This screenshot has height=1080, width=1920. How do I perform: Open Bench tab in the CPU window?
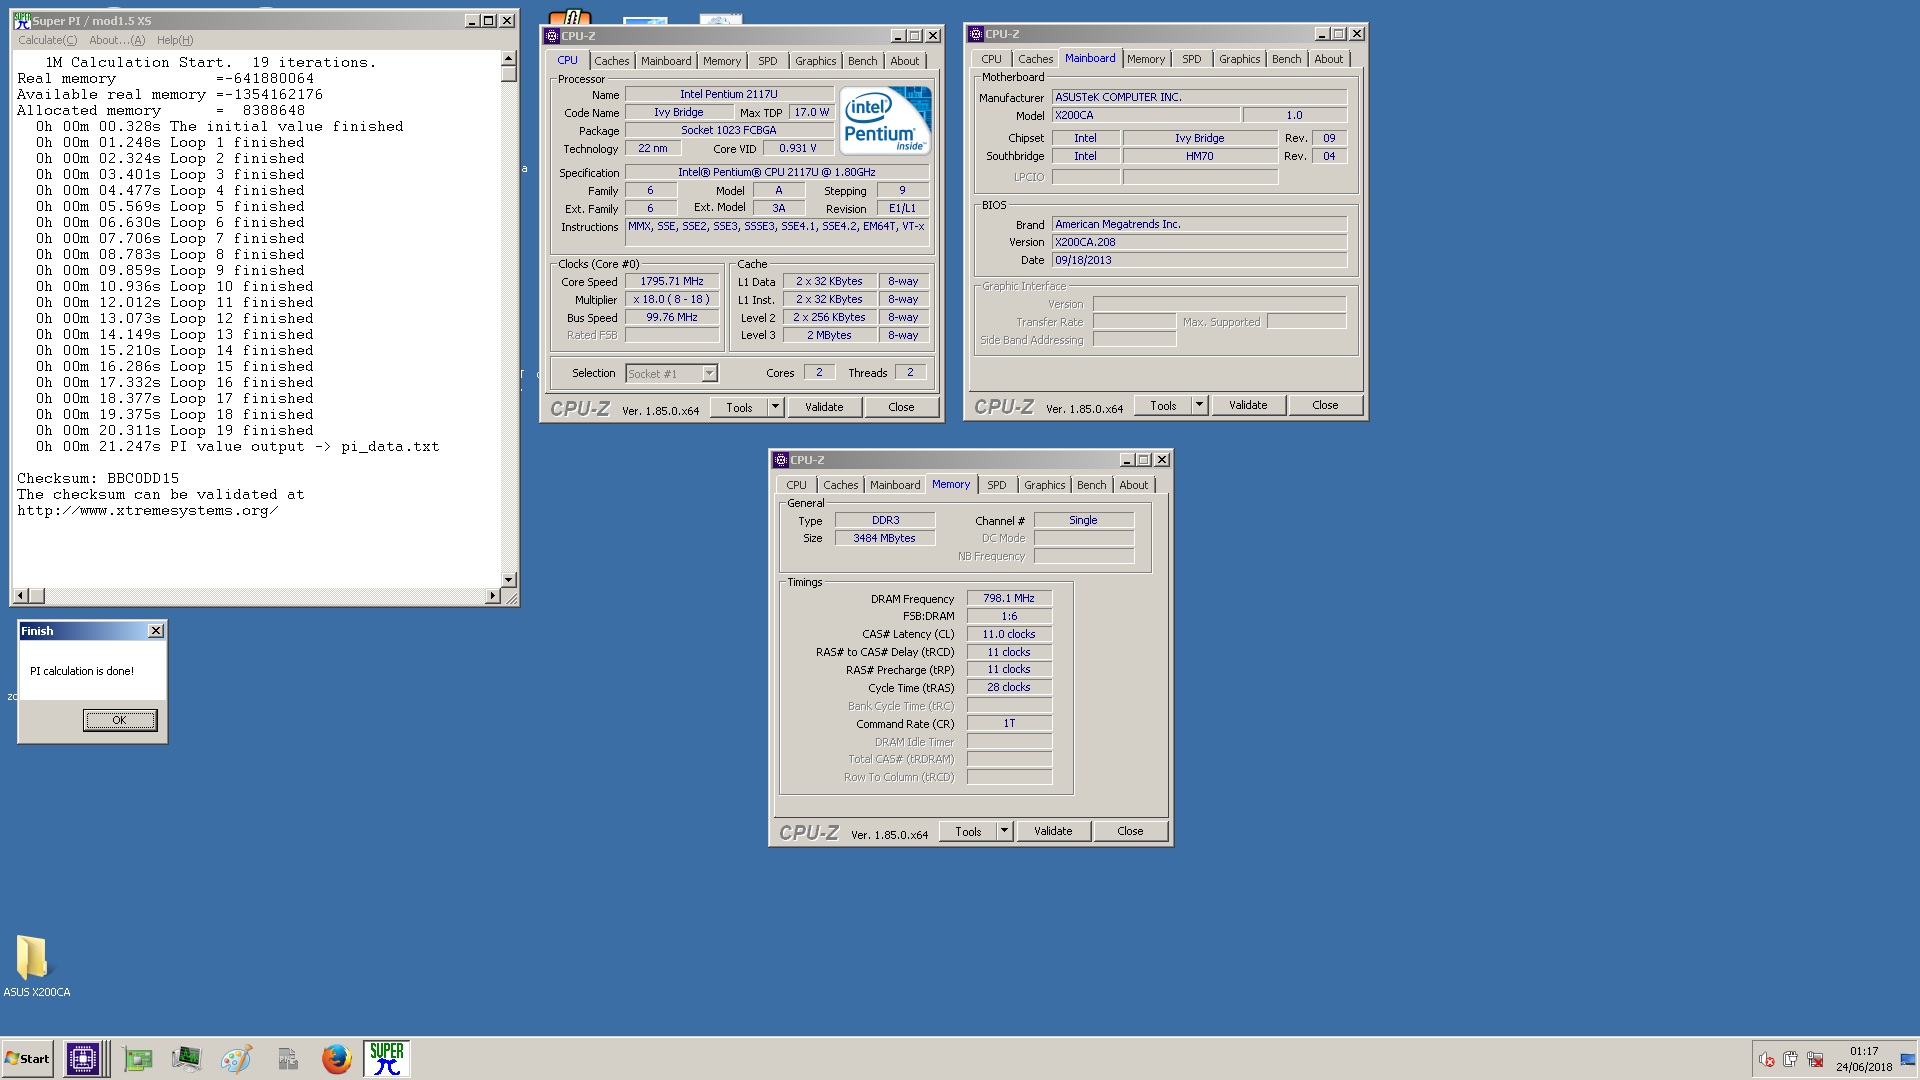click(862, 61)
